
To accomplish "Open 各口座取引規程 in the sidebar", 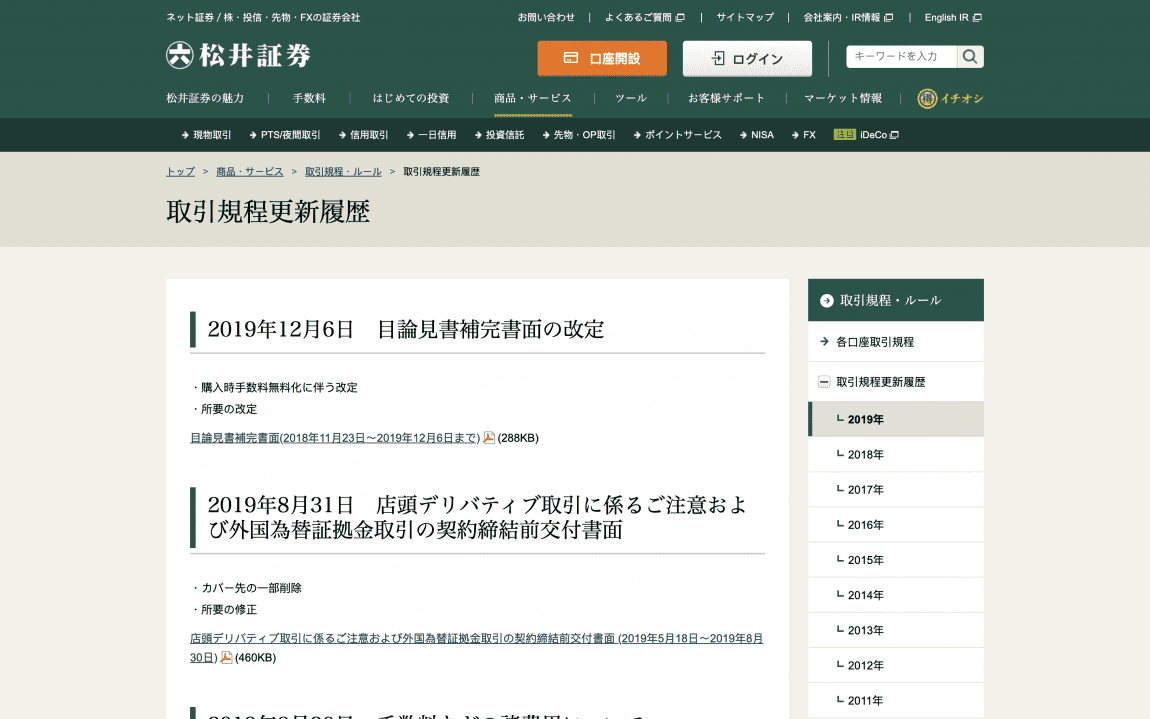I will coord(874,342).
